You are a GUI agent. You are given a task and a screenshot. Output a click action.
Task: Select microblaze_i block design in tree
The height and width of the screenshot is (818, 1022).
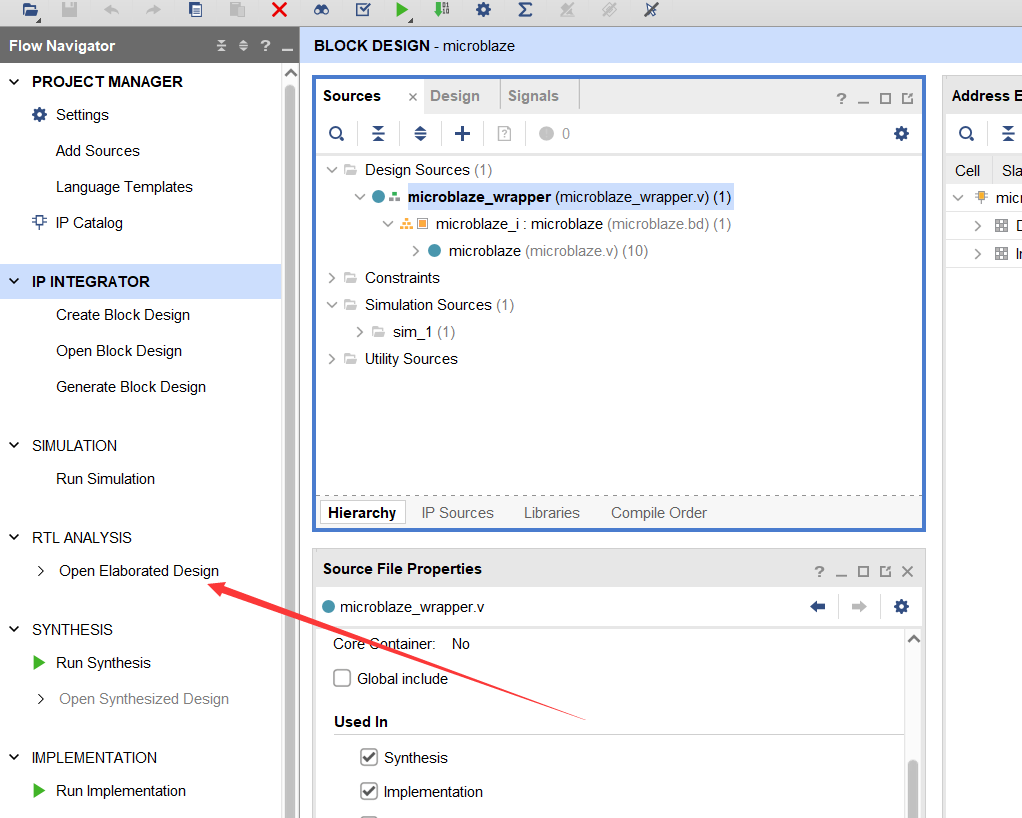pos(519,224)
